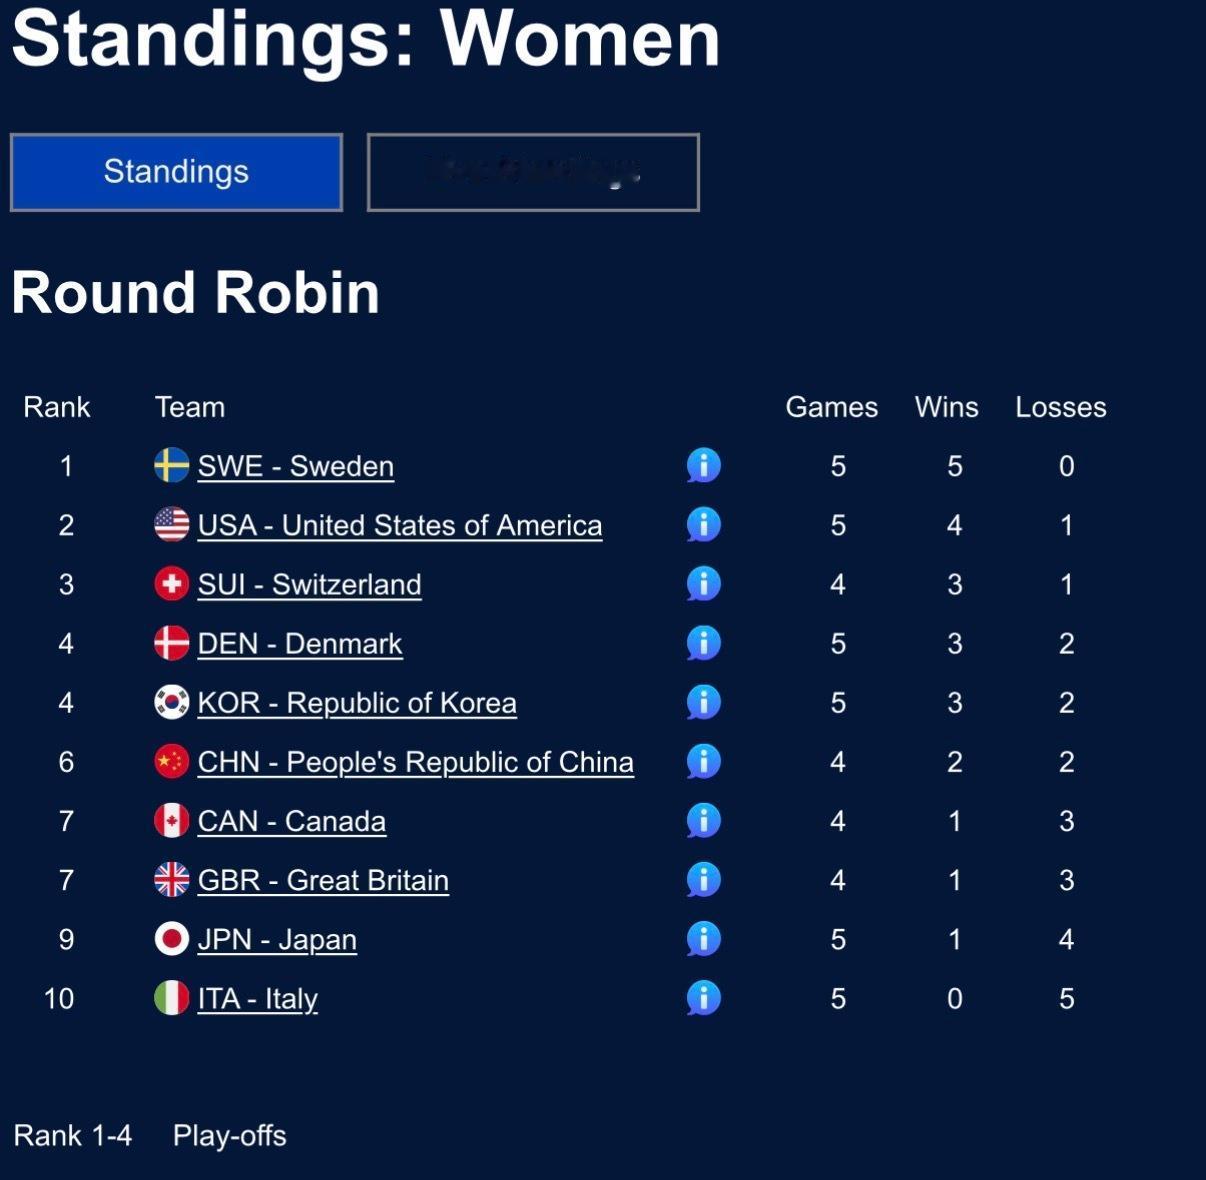Open the SWE - Sweden team link
Image resolution: width=1206 pixels, height=1180 pixels.
coord(296,466)
